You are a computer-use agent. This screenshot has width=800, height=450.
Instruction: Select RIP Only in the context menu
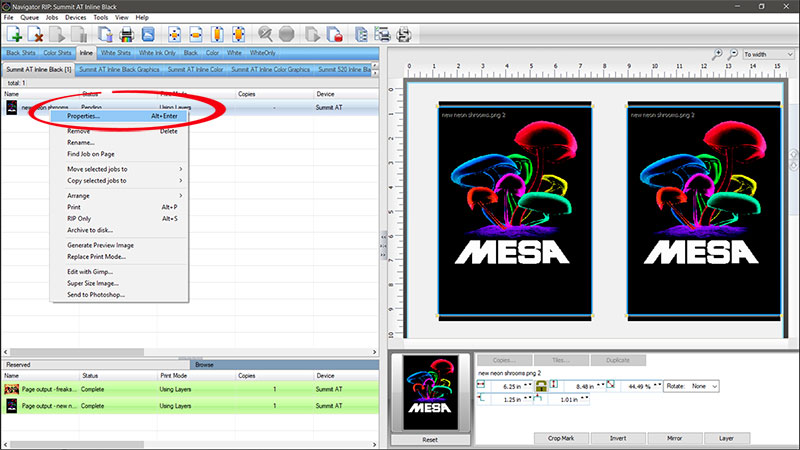point(119,218)
